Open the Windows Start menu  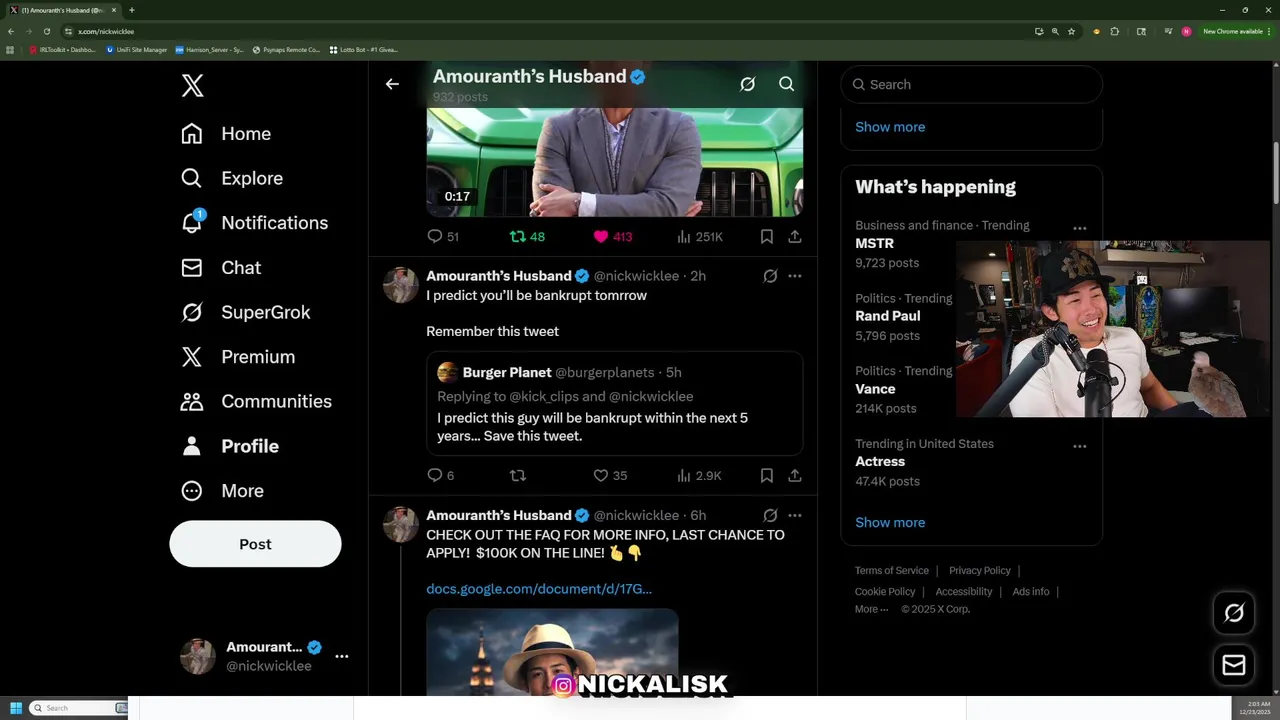point(16,708)
